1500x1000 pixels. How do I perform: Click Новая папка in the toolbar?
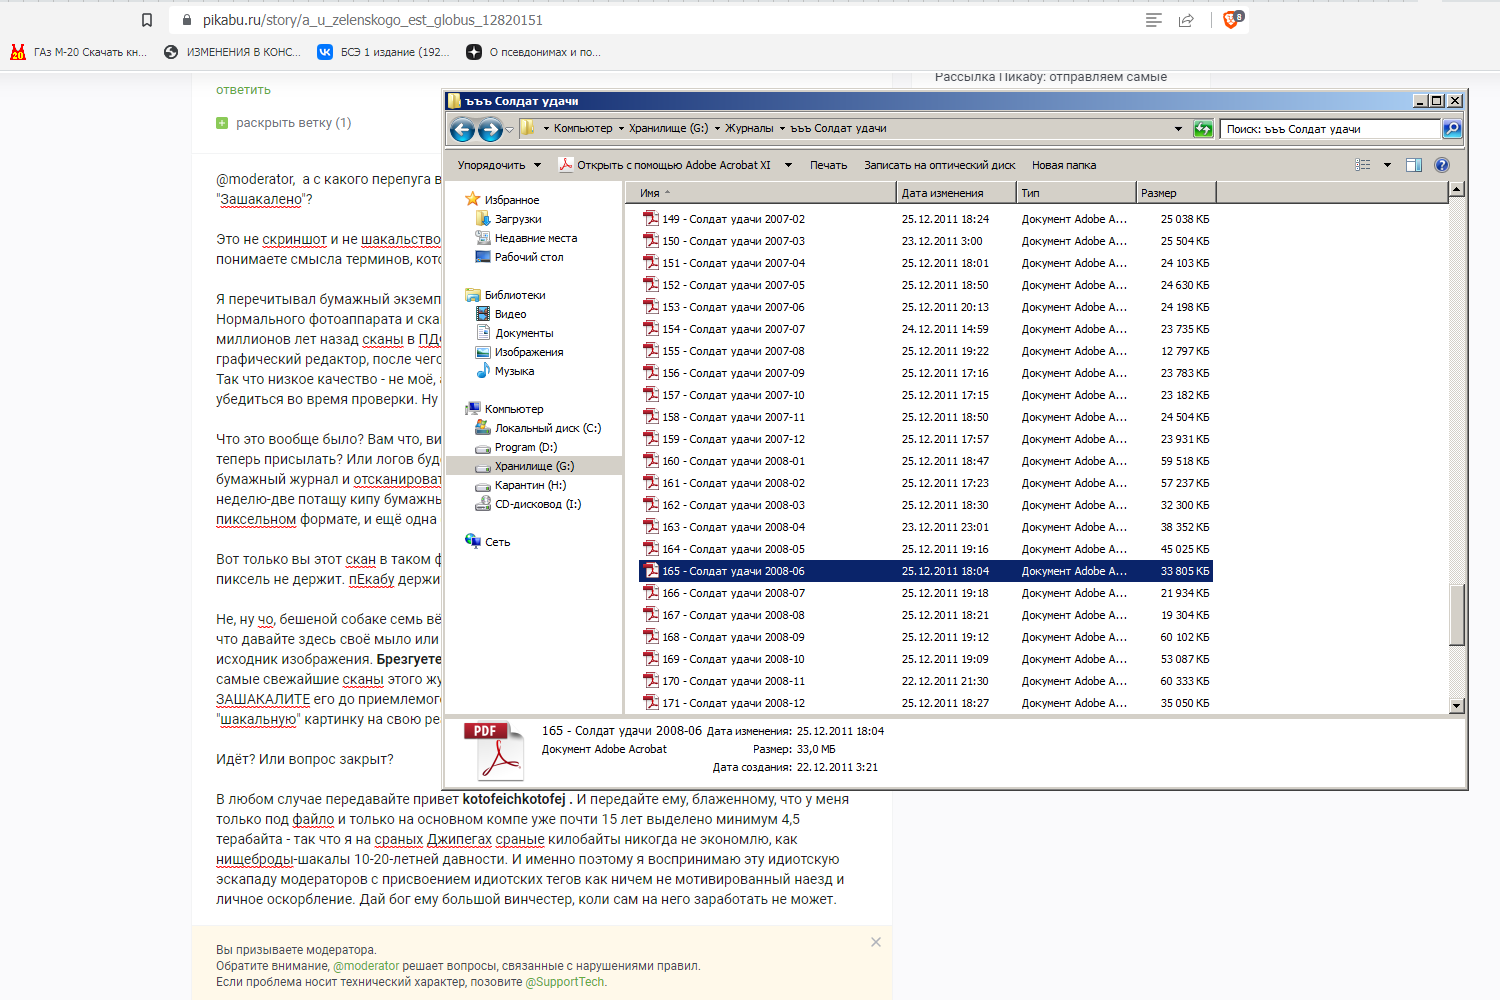(x=1063, y=165)
